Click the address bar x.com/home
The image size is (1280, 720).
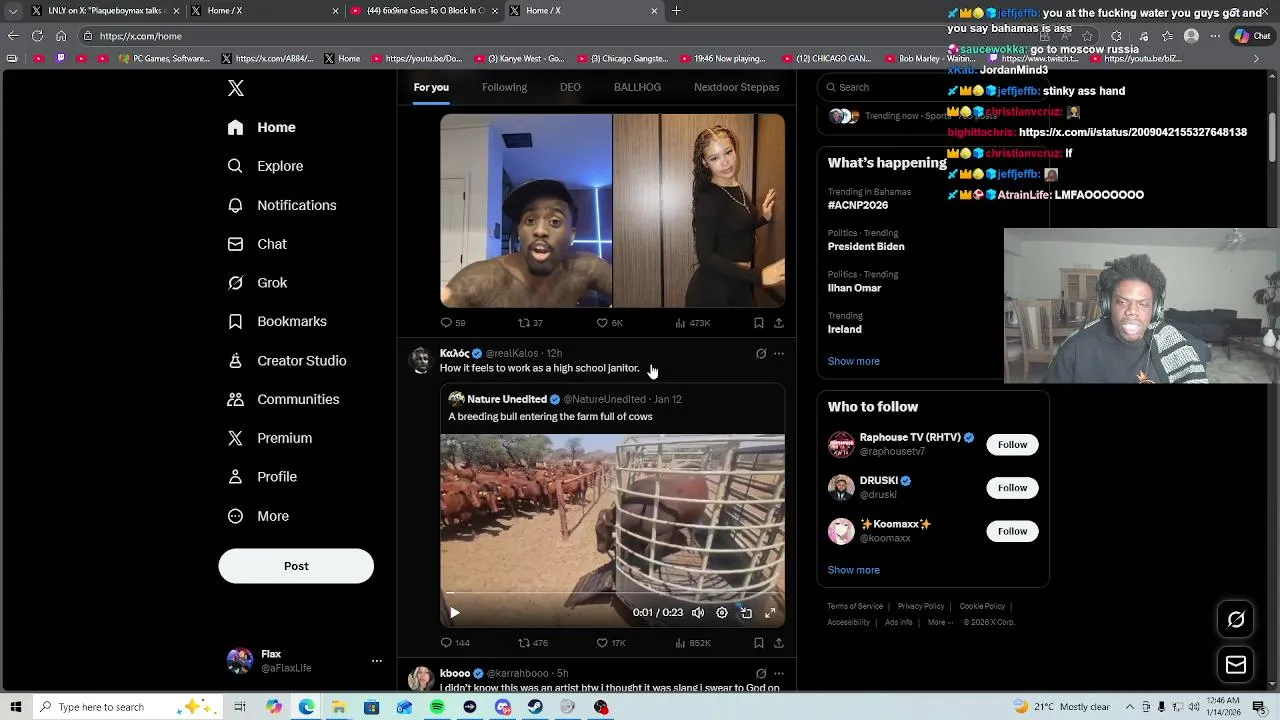pyautogui.click(x=141, y=36)
